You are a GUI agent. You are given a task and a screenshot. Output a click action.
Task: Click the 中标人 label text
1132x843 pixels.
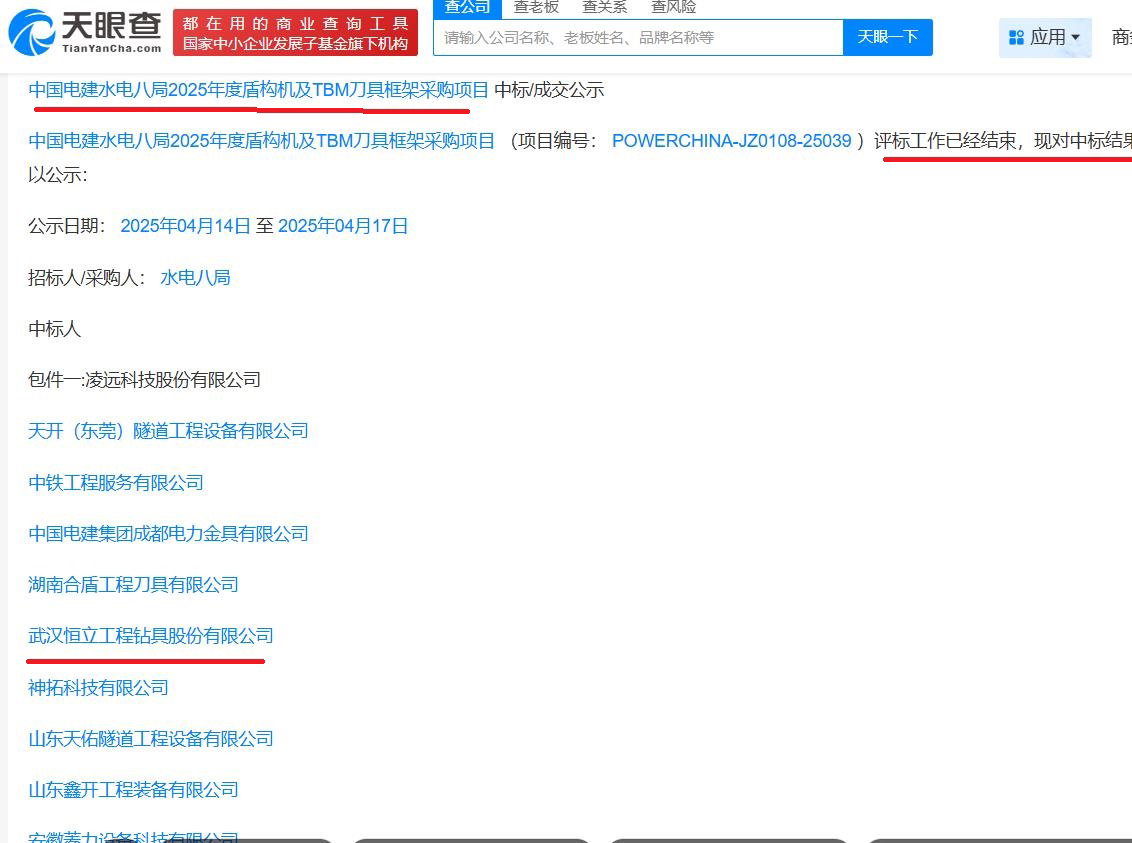(54, 329)
